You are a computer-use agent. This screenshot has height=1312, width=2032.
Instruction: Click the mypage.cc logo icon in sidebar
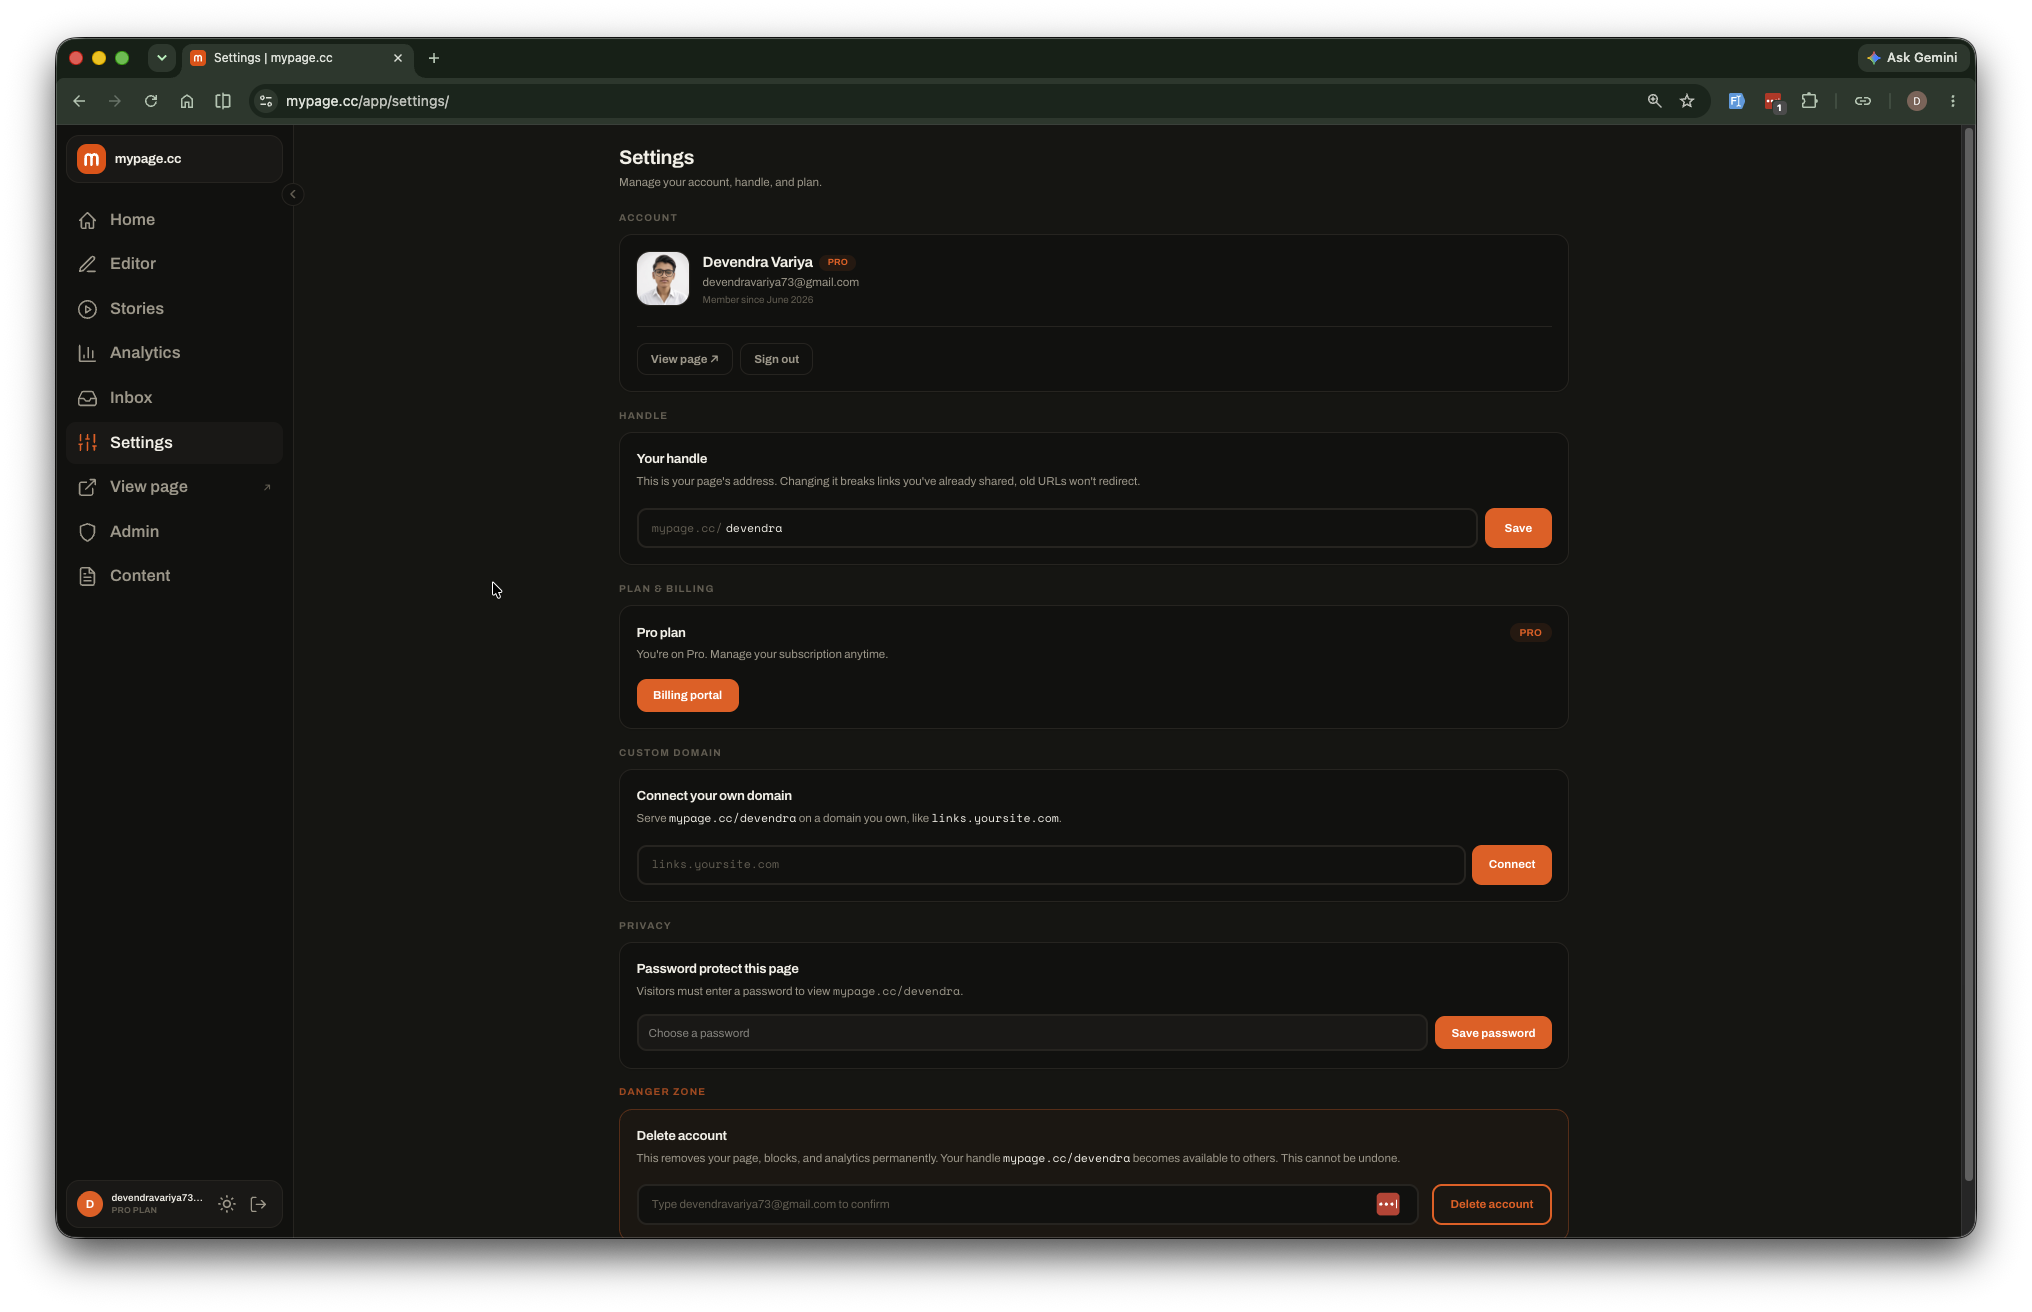[91, 159]
